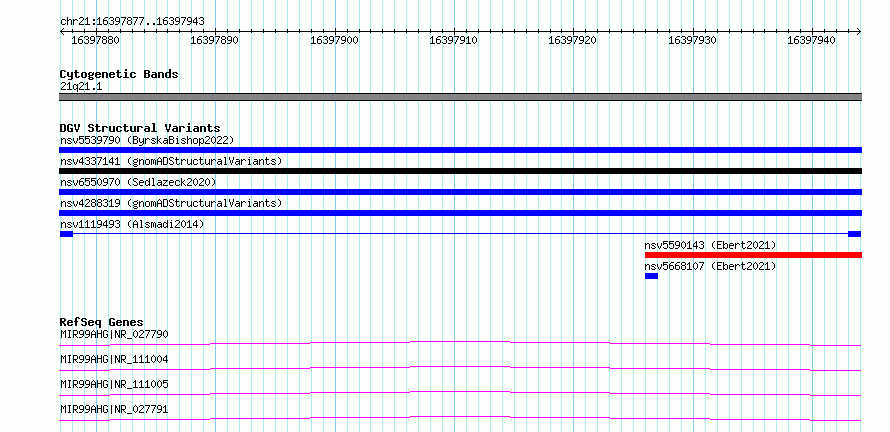Image resolution: width=890 pixels, height=432 pixels.
Task: Click ruler position 16397880
Action: (95, 41)
